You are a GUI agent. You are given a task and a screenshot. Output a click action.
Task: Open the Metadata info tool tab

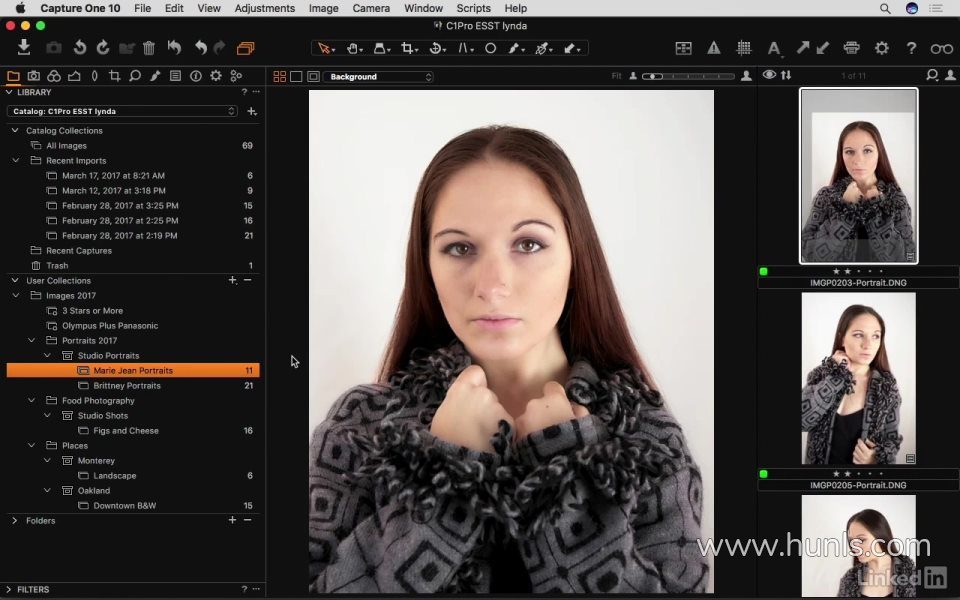click(195, 76)
